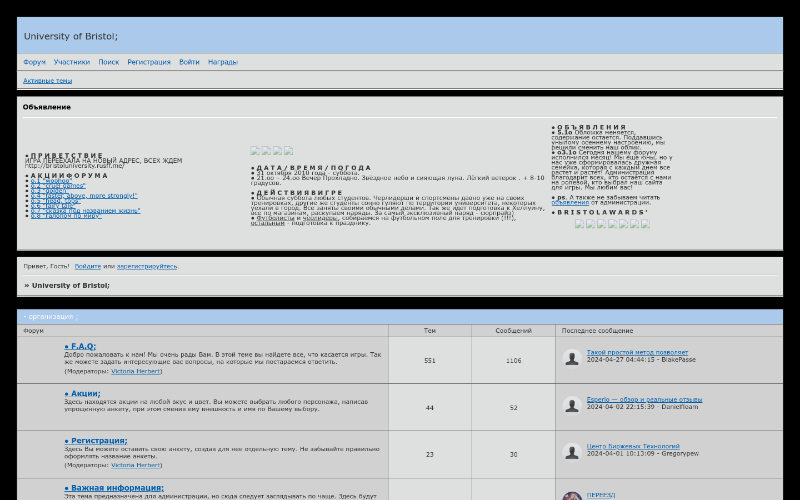
Task: Collapse the организация category header
Action: pos(50,316)
